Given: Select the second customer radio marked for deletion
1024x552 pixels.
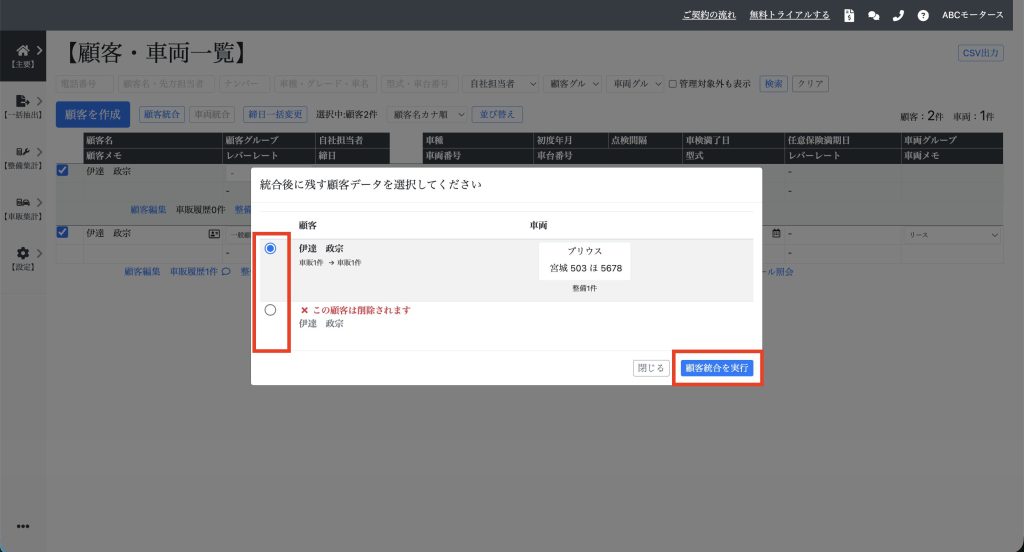Looking at the screenshot, I should (x=270, y=310).
